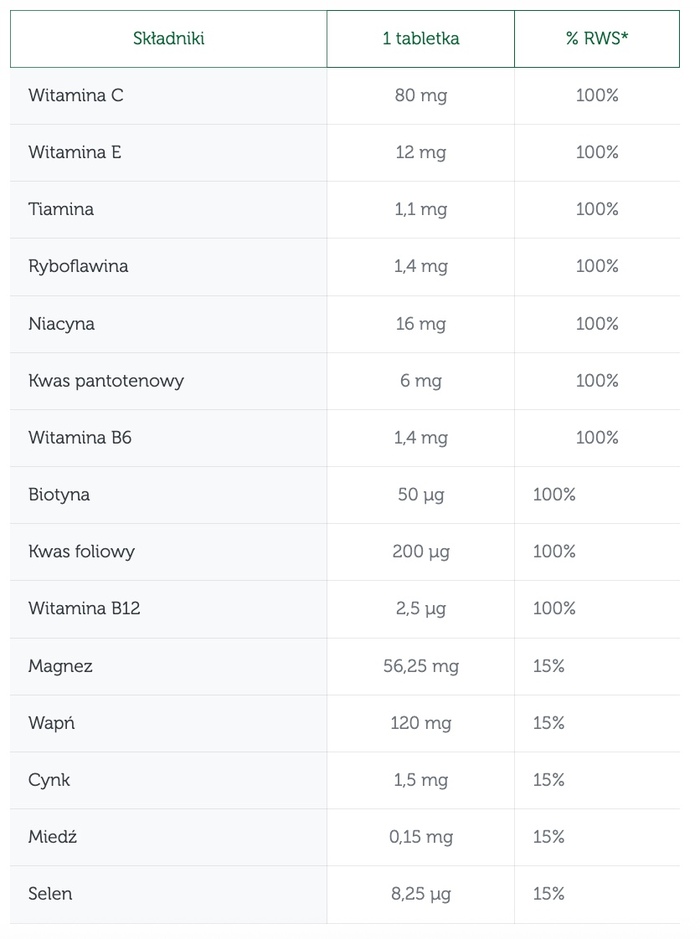Select the Kwas foliowy cell
This screenshot has width=700, height=939.
pos(81,552)
